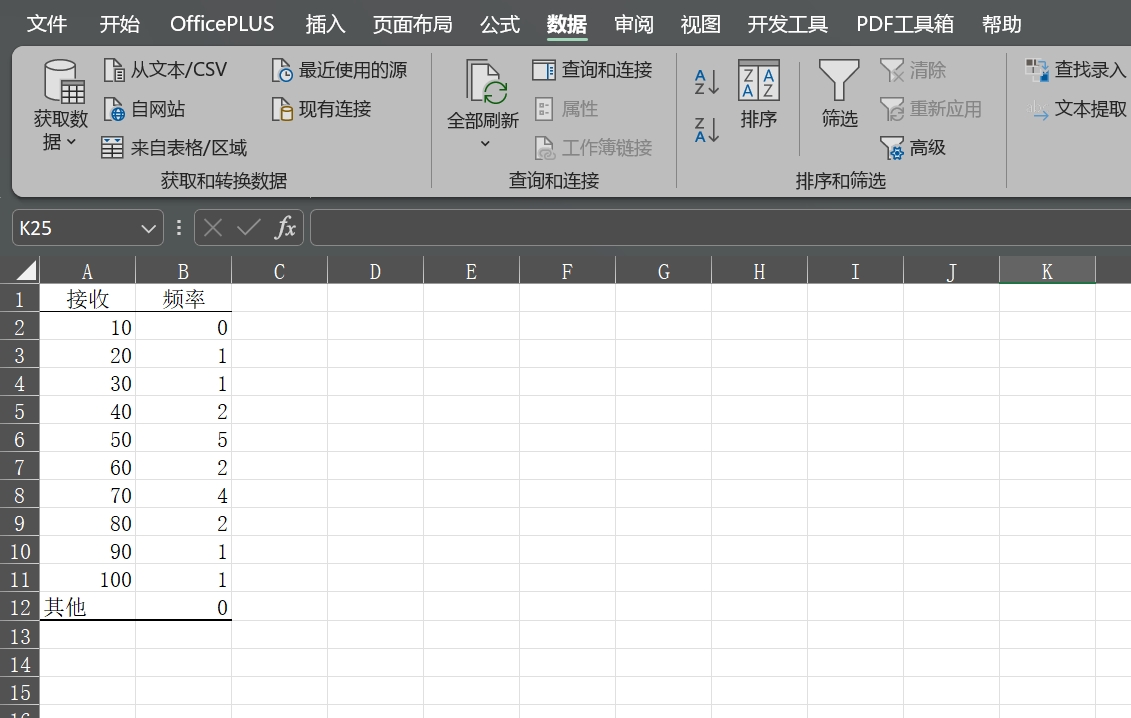Screen dimensions: 1131x718
Task: Select cell A11 with value 100
Action: point(87,579)
